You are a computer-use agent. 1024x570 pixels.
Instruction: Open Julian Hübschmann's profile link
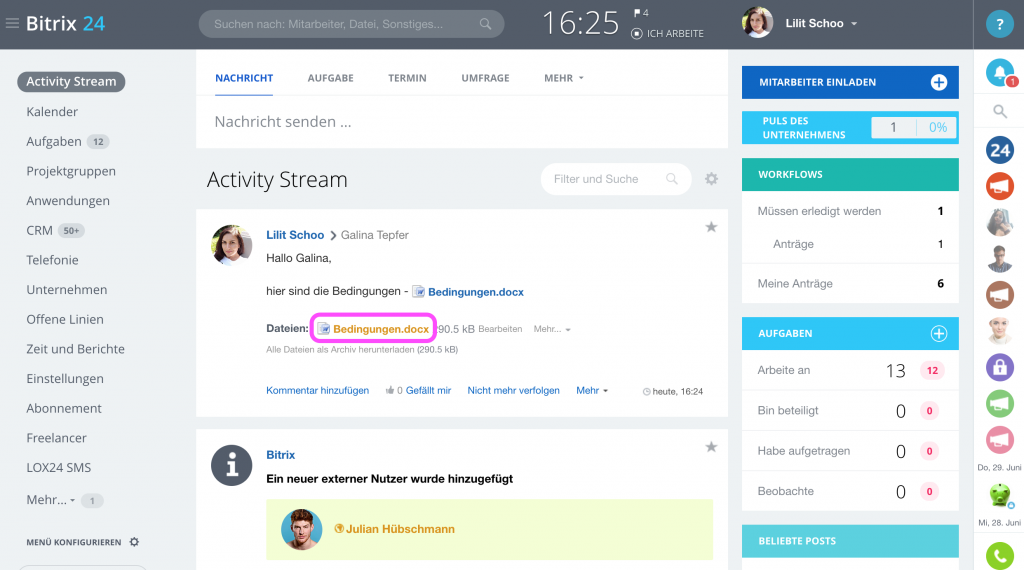[400, 529]
